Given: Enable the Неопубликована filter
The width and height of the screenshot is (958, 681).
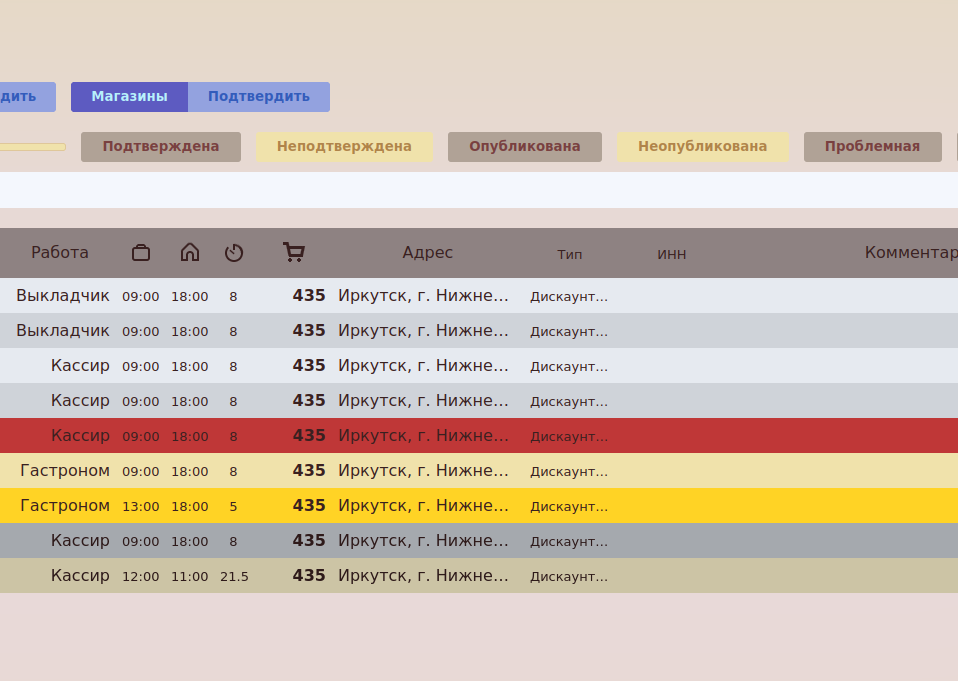Looking at the screenshot, I should [702, 147].
